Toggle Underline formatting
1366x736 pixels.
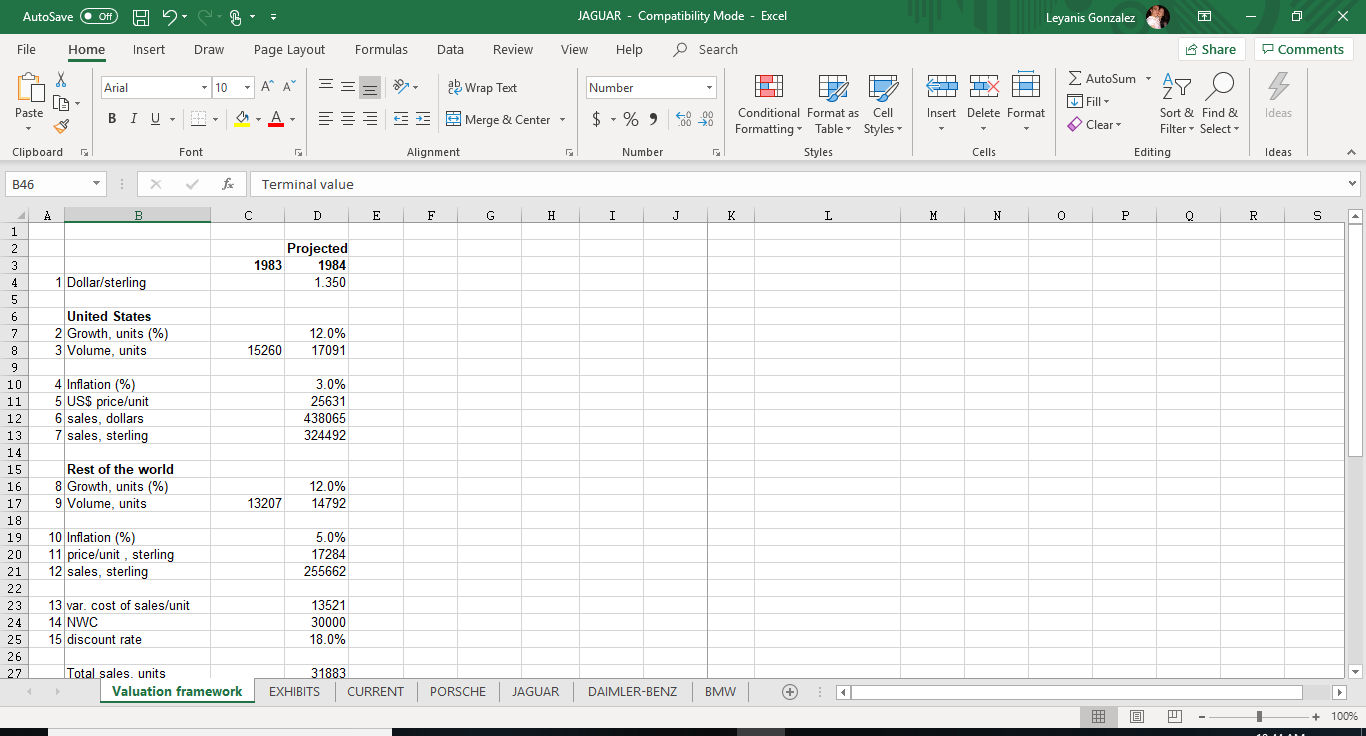(x=154, y=119)
